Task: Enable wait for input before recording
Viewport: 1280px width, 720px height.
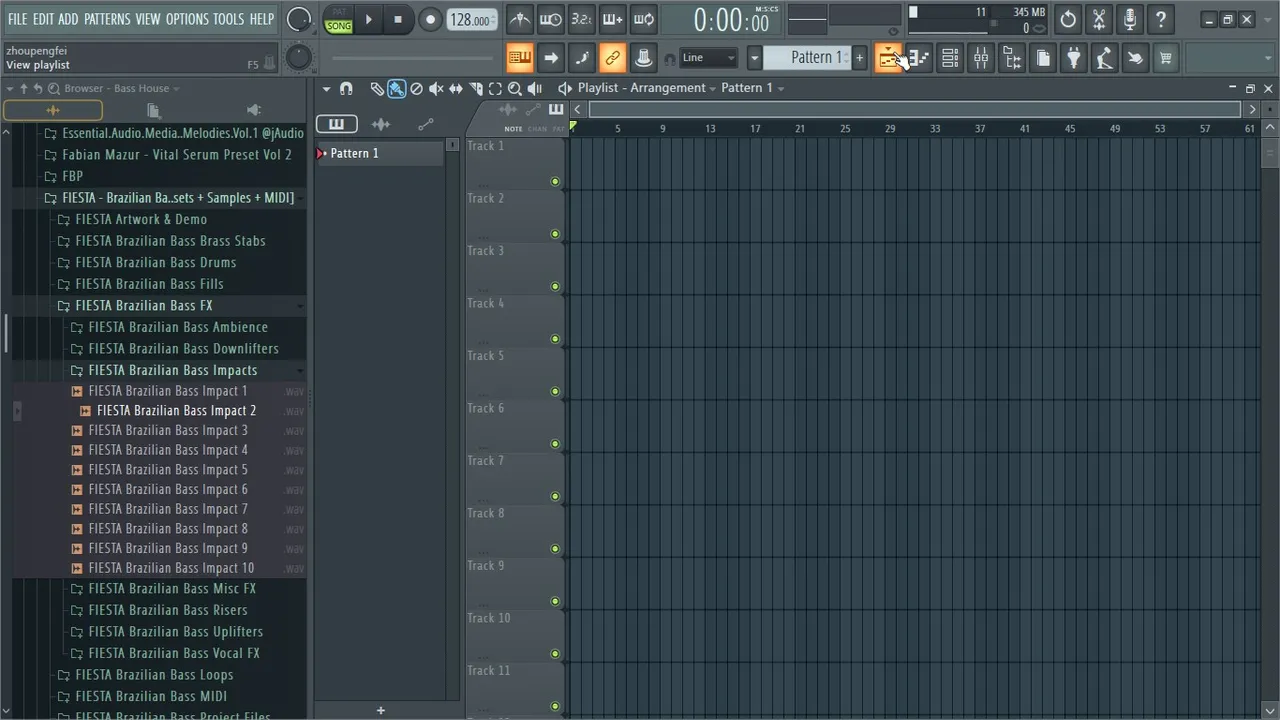Action: 551,19
